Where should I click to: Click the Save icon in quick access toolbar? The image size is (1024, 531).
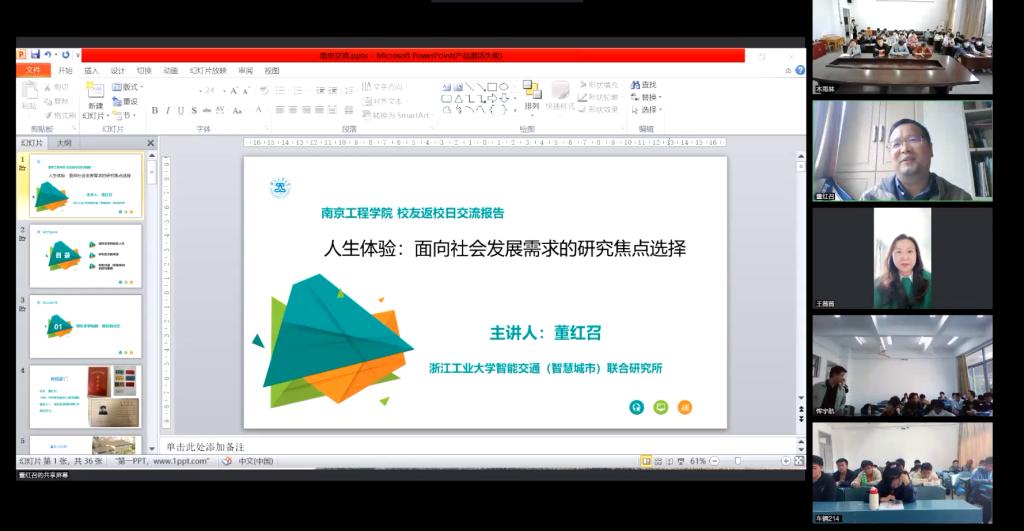point(35,55)
